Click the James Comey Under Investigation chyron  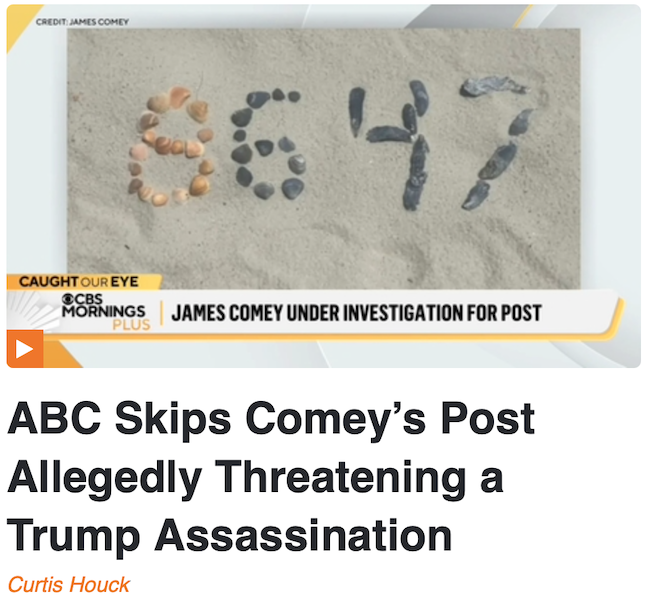pos(356,313)
